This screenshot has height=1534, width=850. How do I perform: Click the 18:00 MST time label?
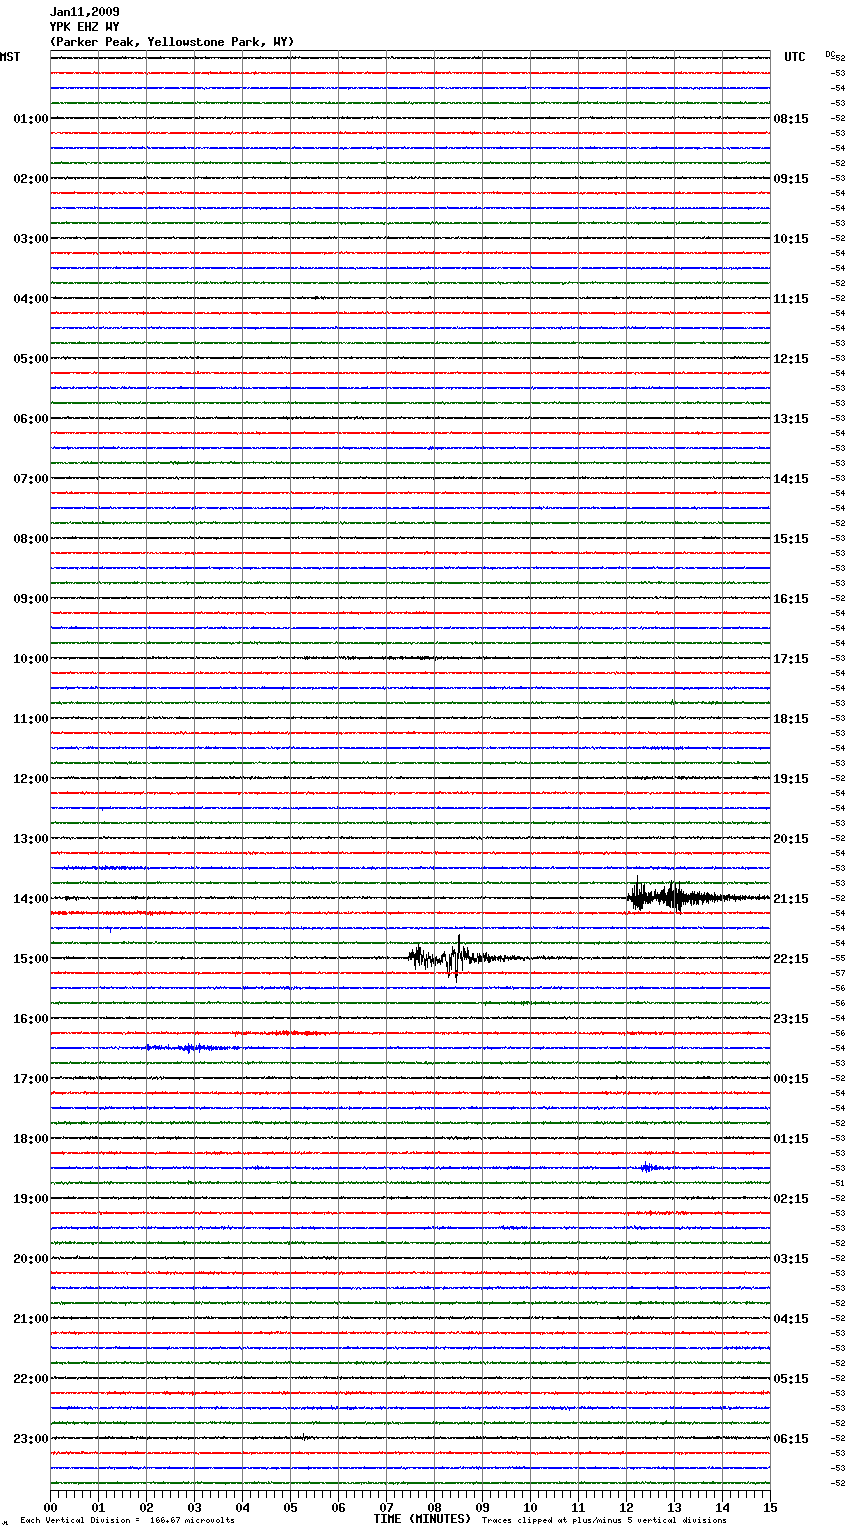(x=31, y=1139)
